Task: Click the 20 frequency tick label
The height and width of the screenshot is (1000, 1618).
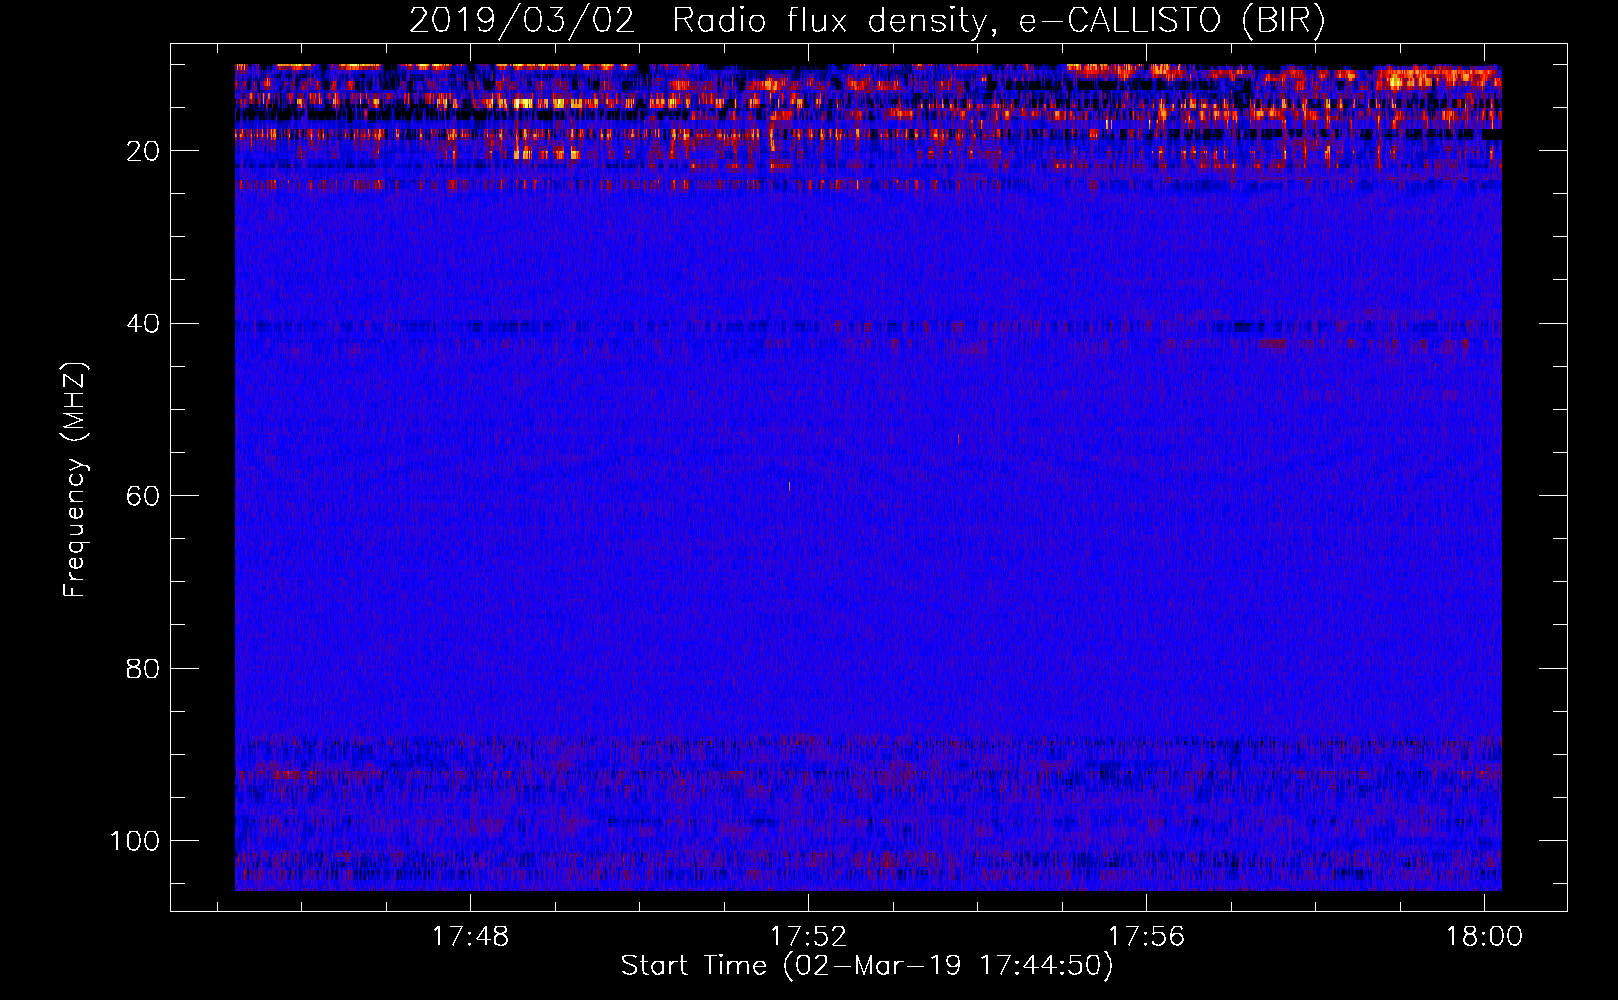Action: [x=142, y=152]
